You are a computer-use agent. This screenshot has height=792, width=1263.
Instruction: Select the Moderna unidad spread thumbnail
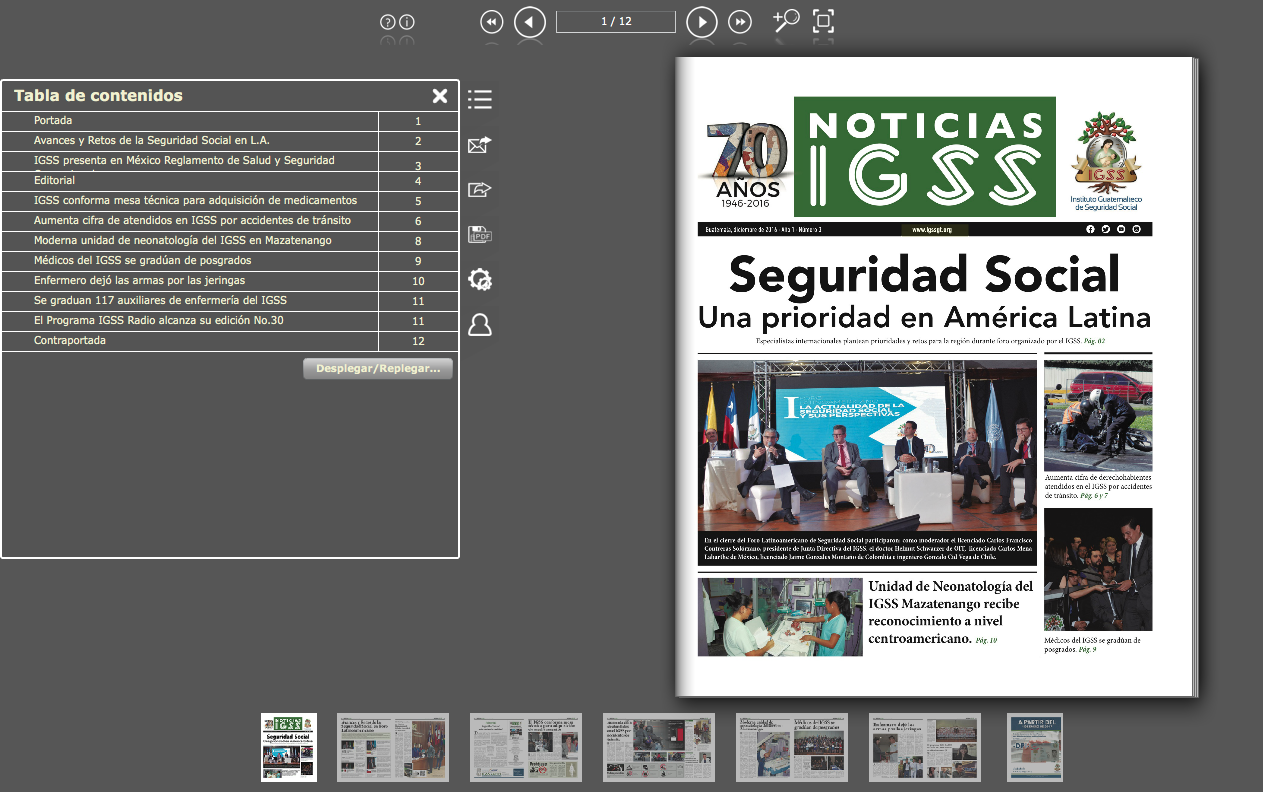click(x=792, y=747)
